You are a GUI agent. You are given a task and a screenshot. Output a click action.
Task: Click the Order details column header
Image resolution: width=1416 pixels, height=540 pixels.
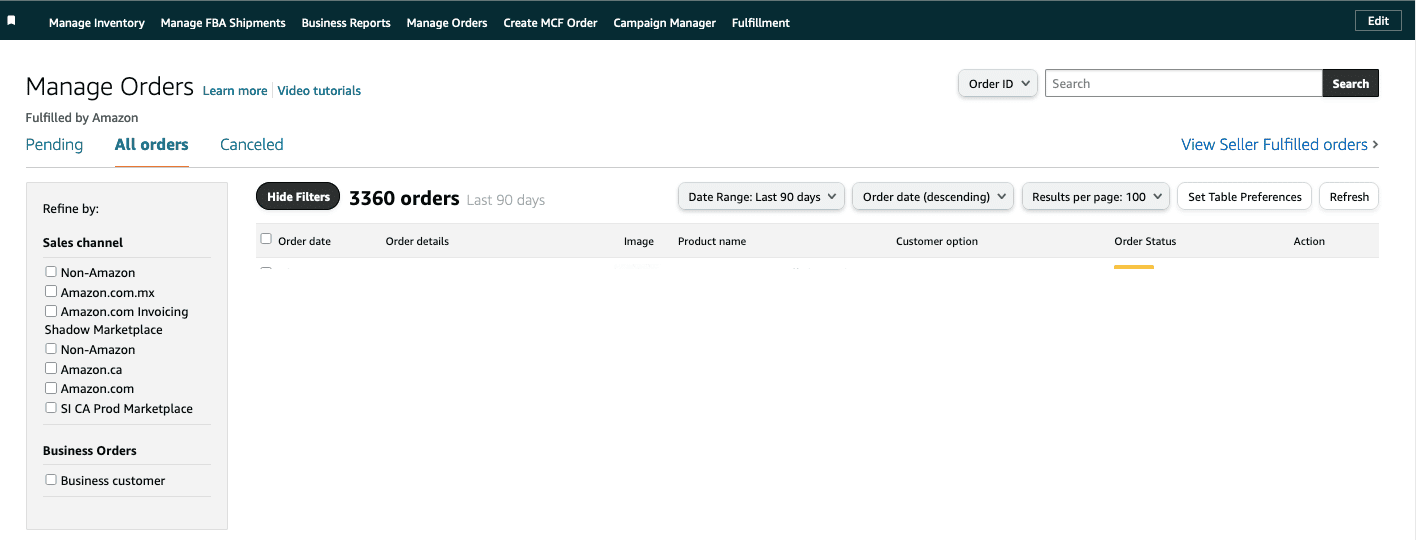pyautogui.click(x=417, y=241)
